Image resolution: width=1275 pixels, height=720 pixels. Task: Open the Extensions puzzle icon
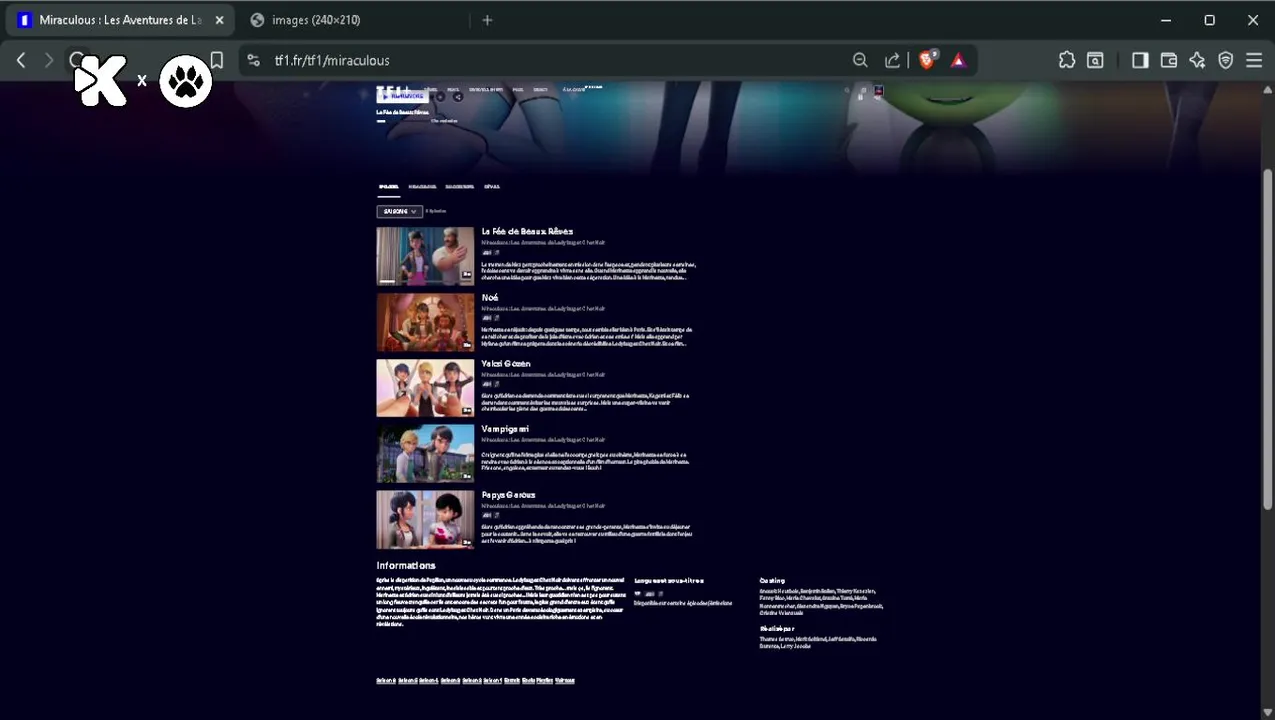[x=1067, y=60]
